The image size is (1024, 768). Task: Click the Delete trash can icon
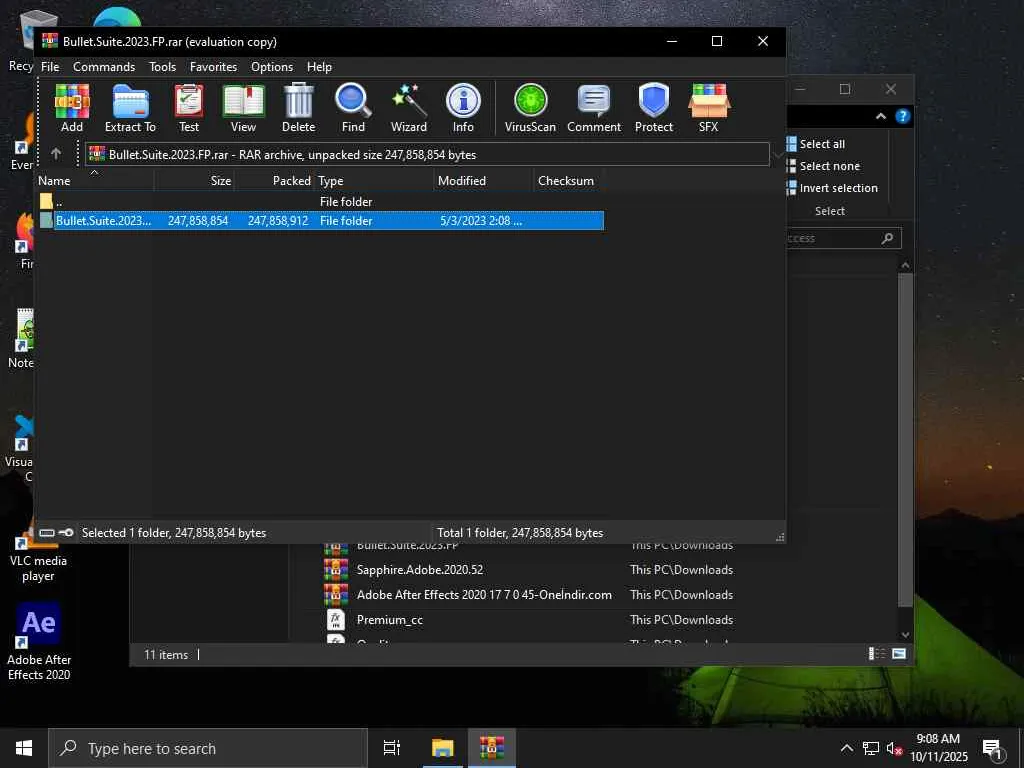point(298,108)
